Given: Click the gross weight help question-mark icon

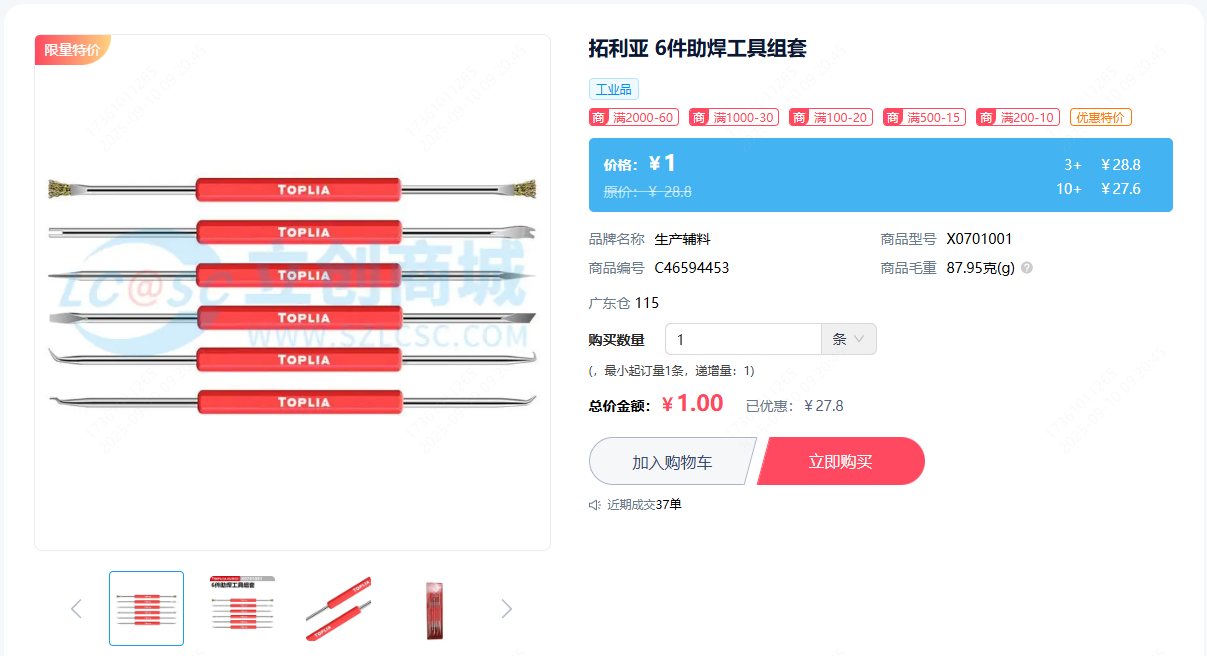Looking at the screenshot, I should [x=1027, y=268].
